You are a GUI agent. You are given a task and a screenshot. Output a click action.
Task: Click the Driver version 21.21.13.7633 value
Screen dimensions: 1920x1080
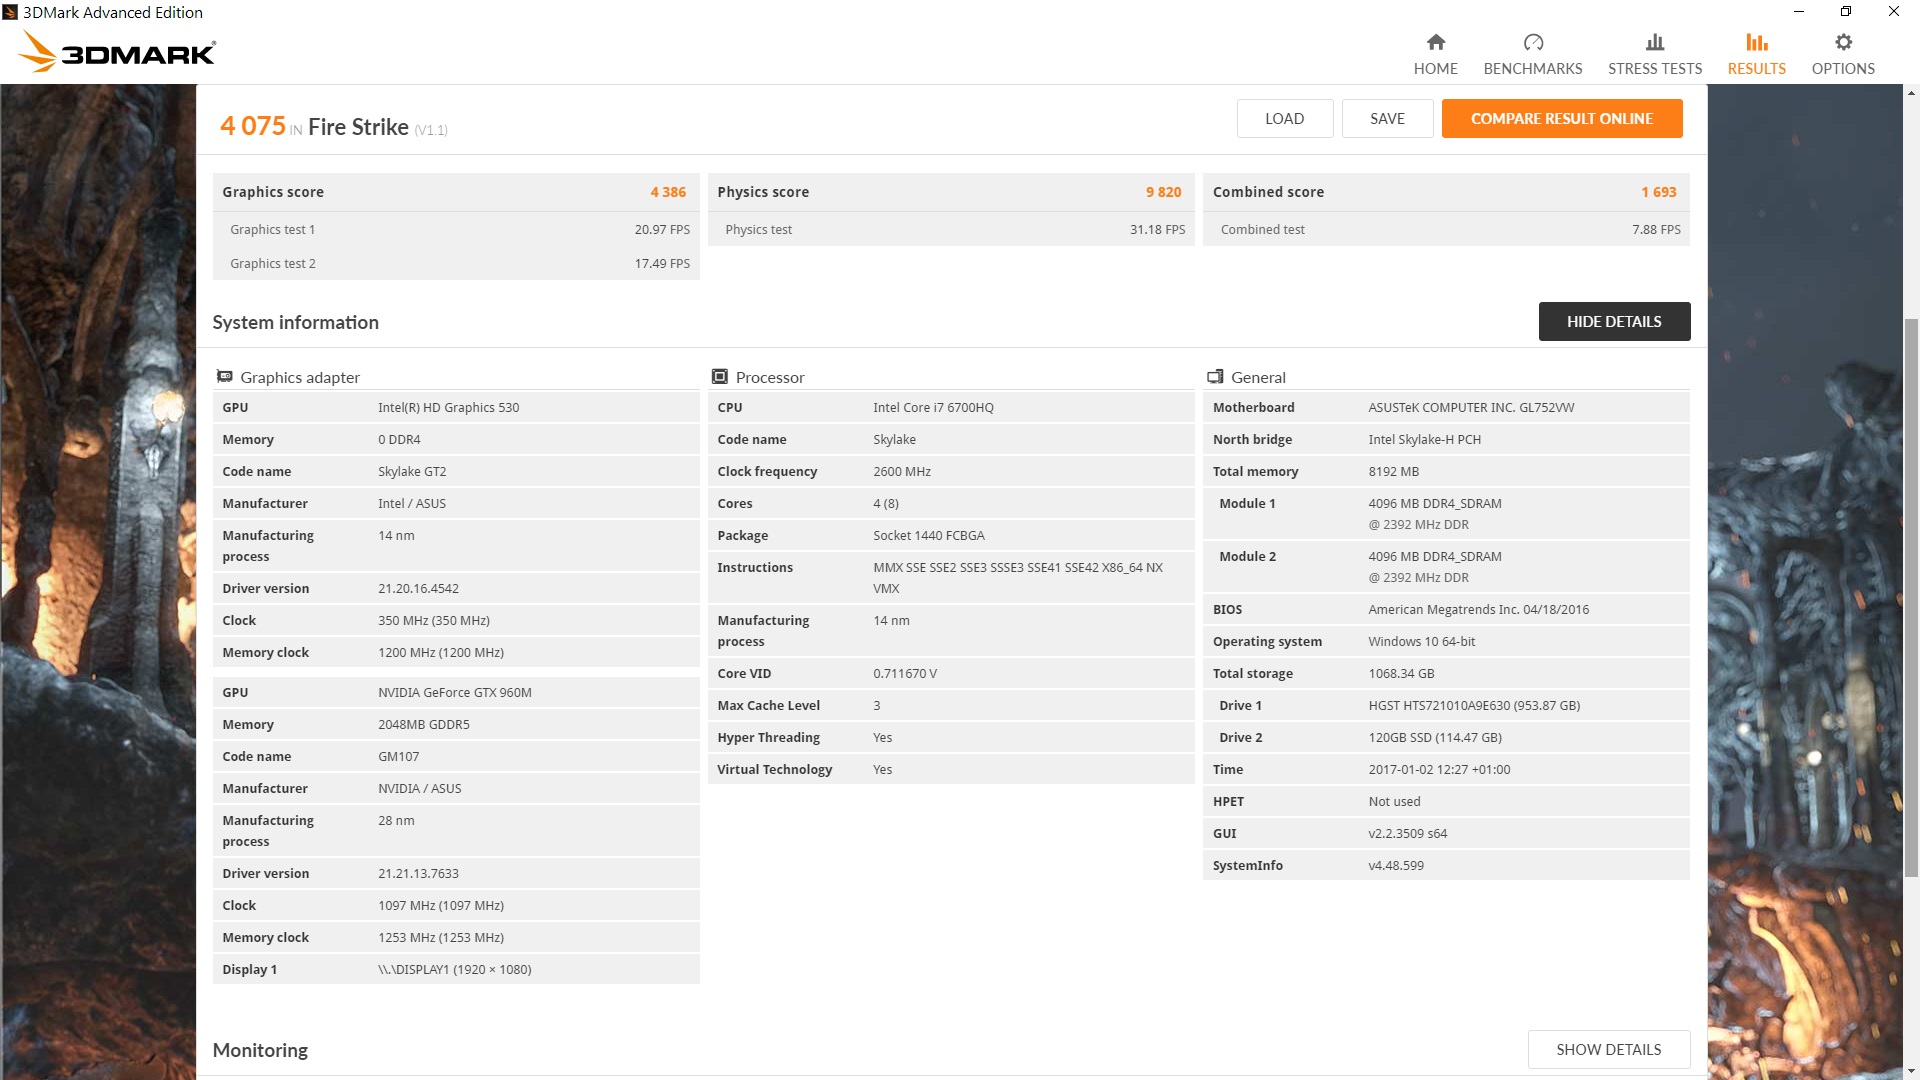[418, 873]
